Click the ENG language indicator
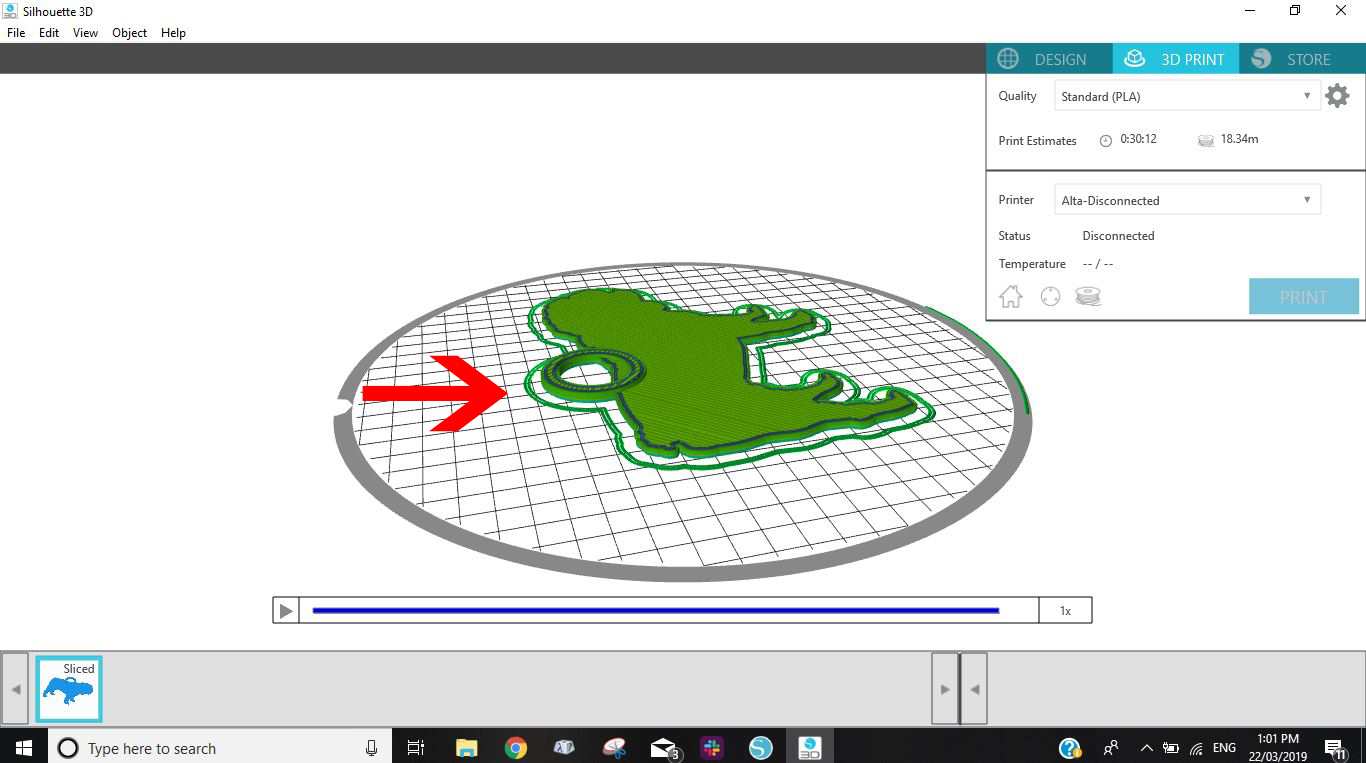 [x=1224, y=748]
